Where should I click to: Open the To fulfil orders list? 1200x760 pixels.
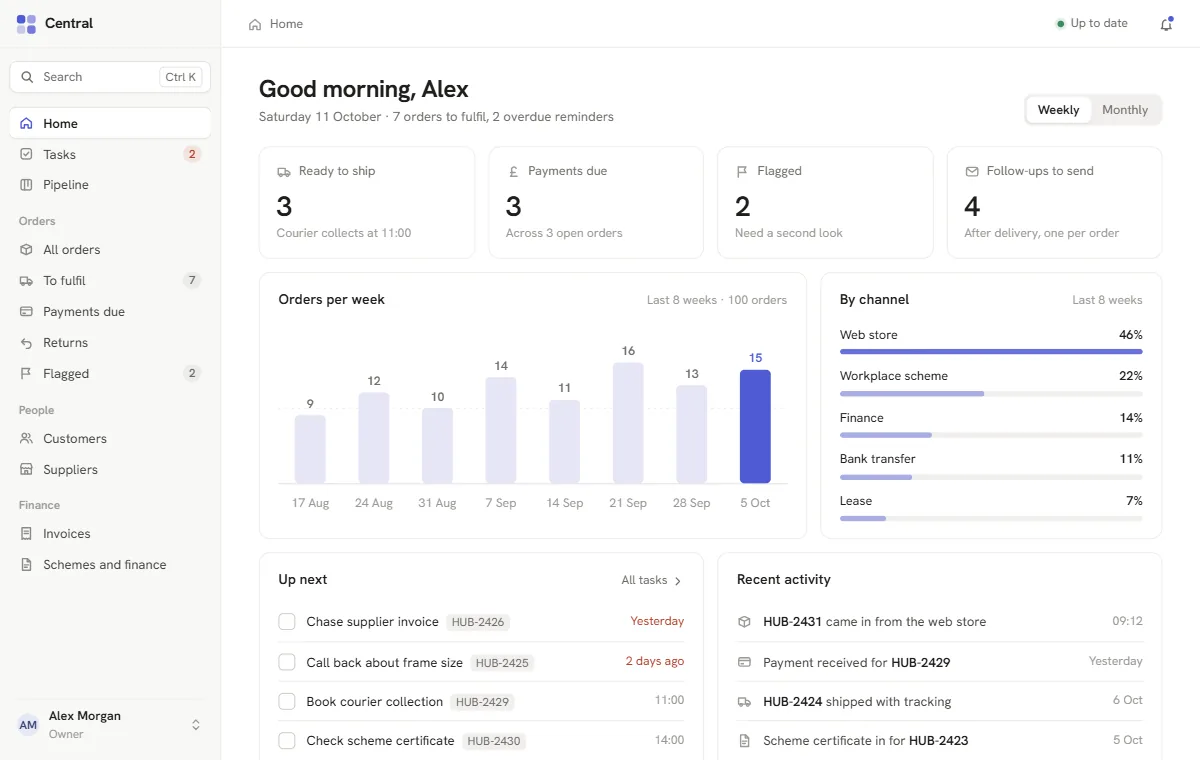tap(110, 281)
